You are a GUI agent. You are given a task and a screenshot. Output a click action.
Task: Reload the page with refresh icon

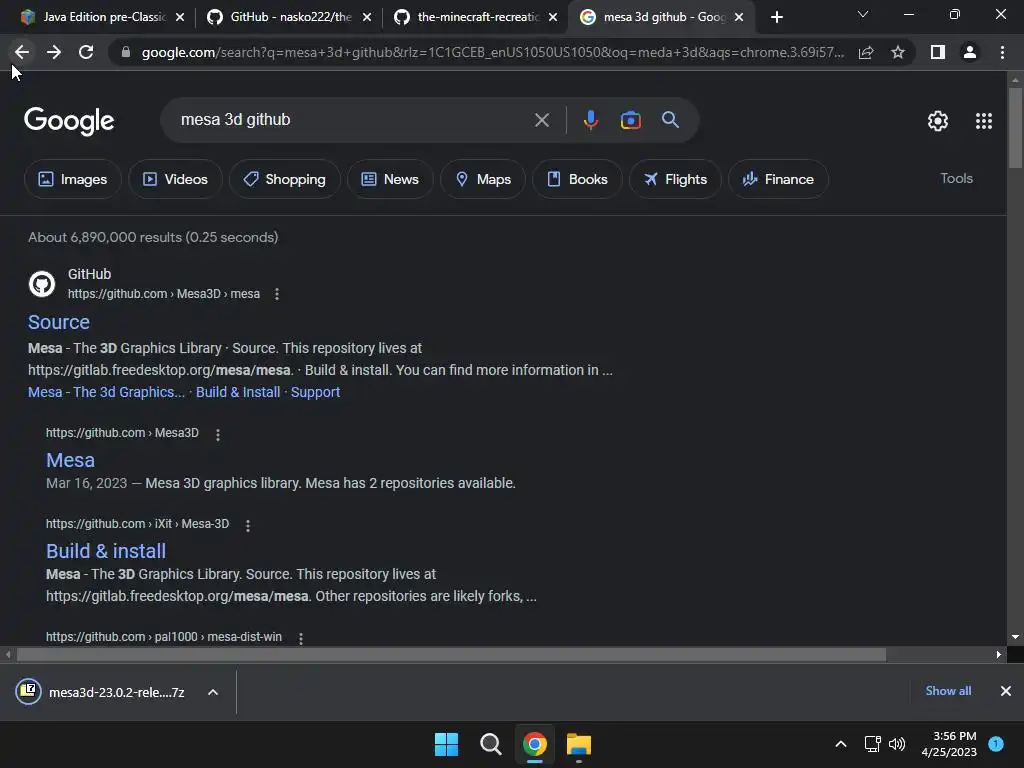86,52
